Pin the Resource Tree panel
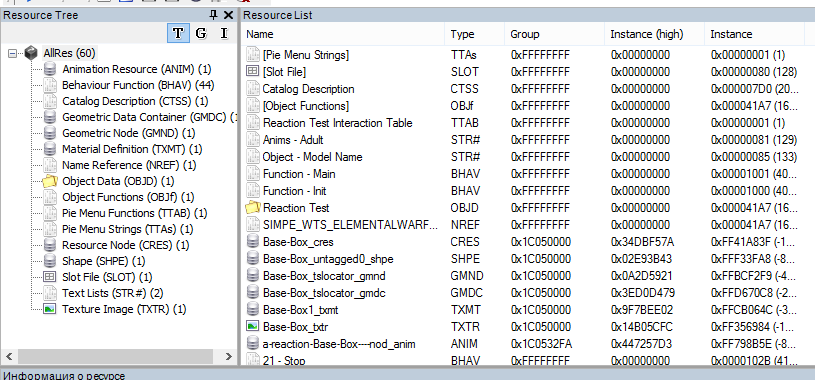815x380 pixels. tap(213, 15)
